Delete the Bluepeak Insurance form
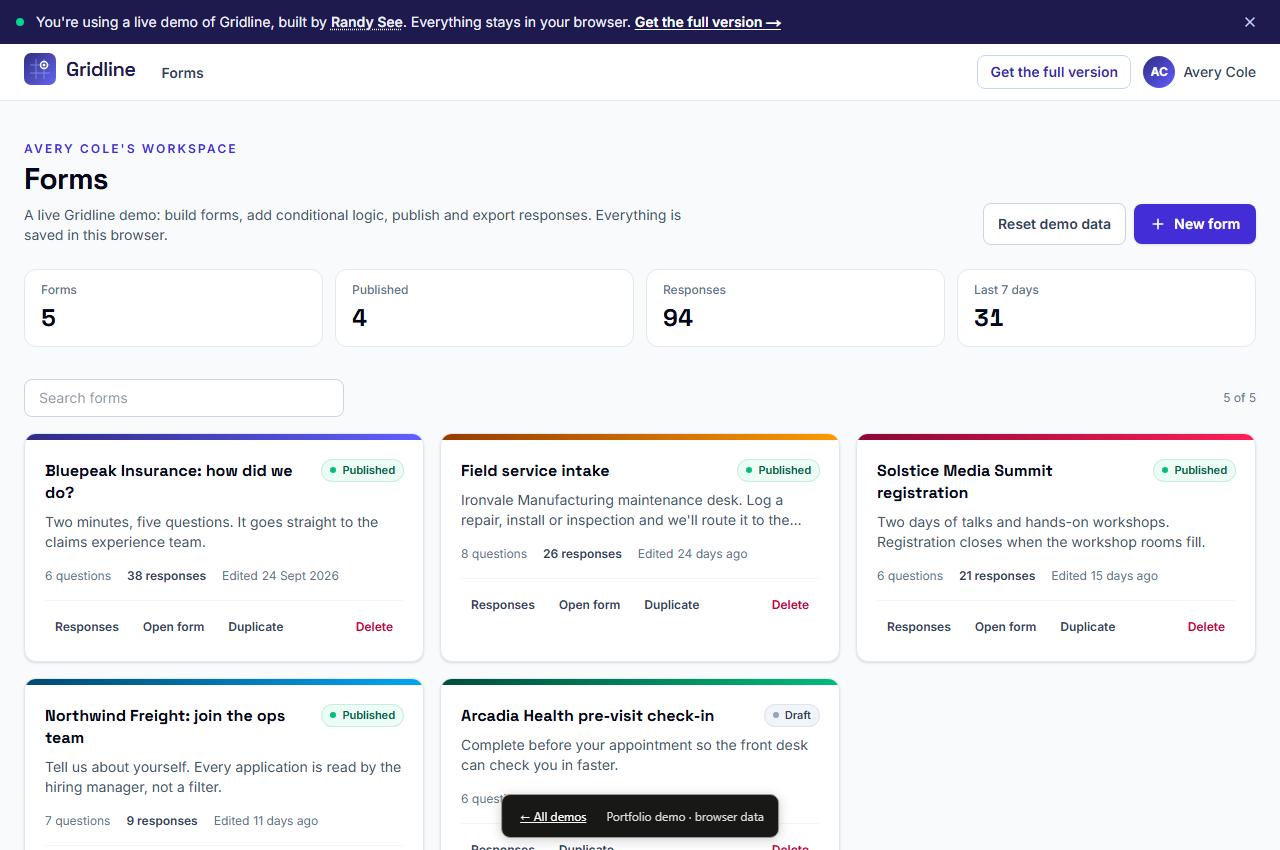1280x850 pixels. (x=374, y=627)
